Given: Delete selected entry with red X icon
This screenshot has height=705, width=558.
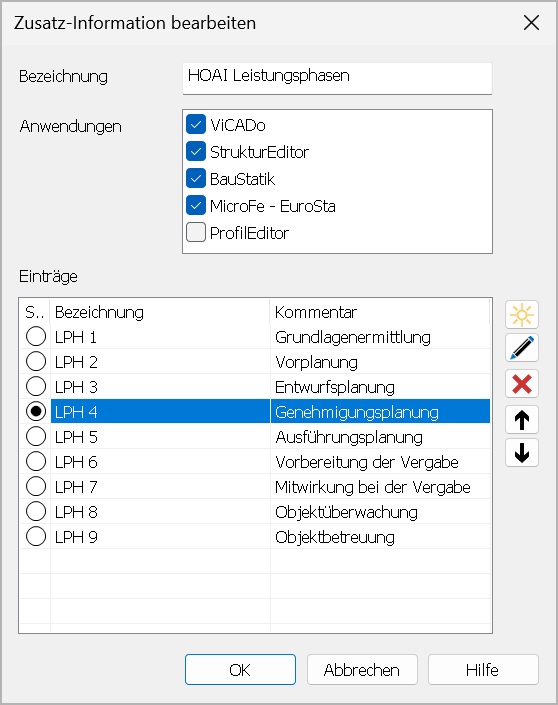Looking at the screenshot, I should pyautogui.click(x=522, y=384).
